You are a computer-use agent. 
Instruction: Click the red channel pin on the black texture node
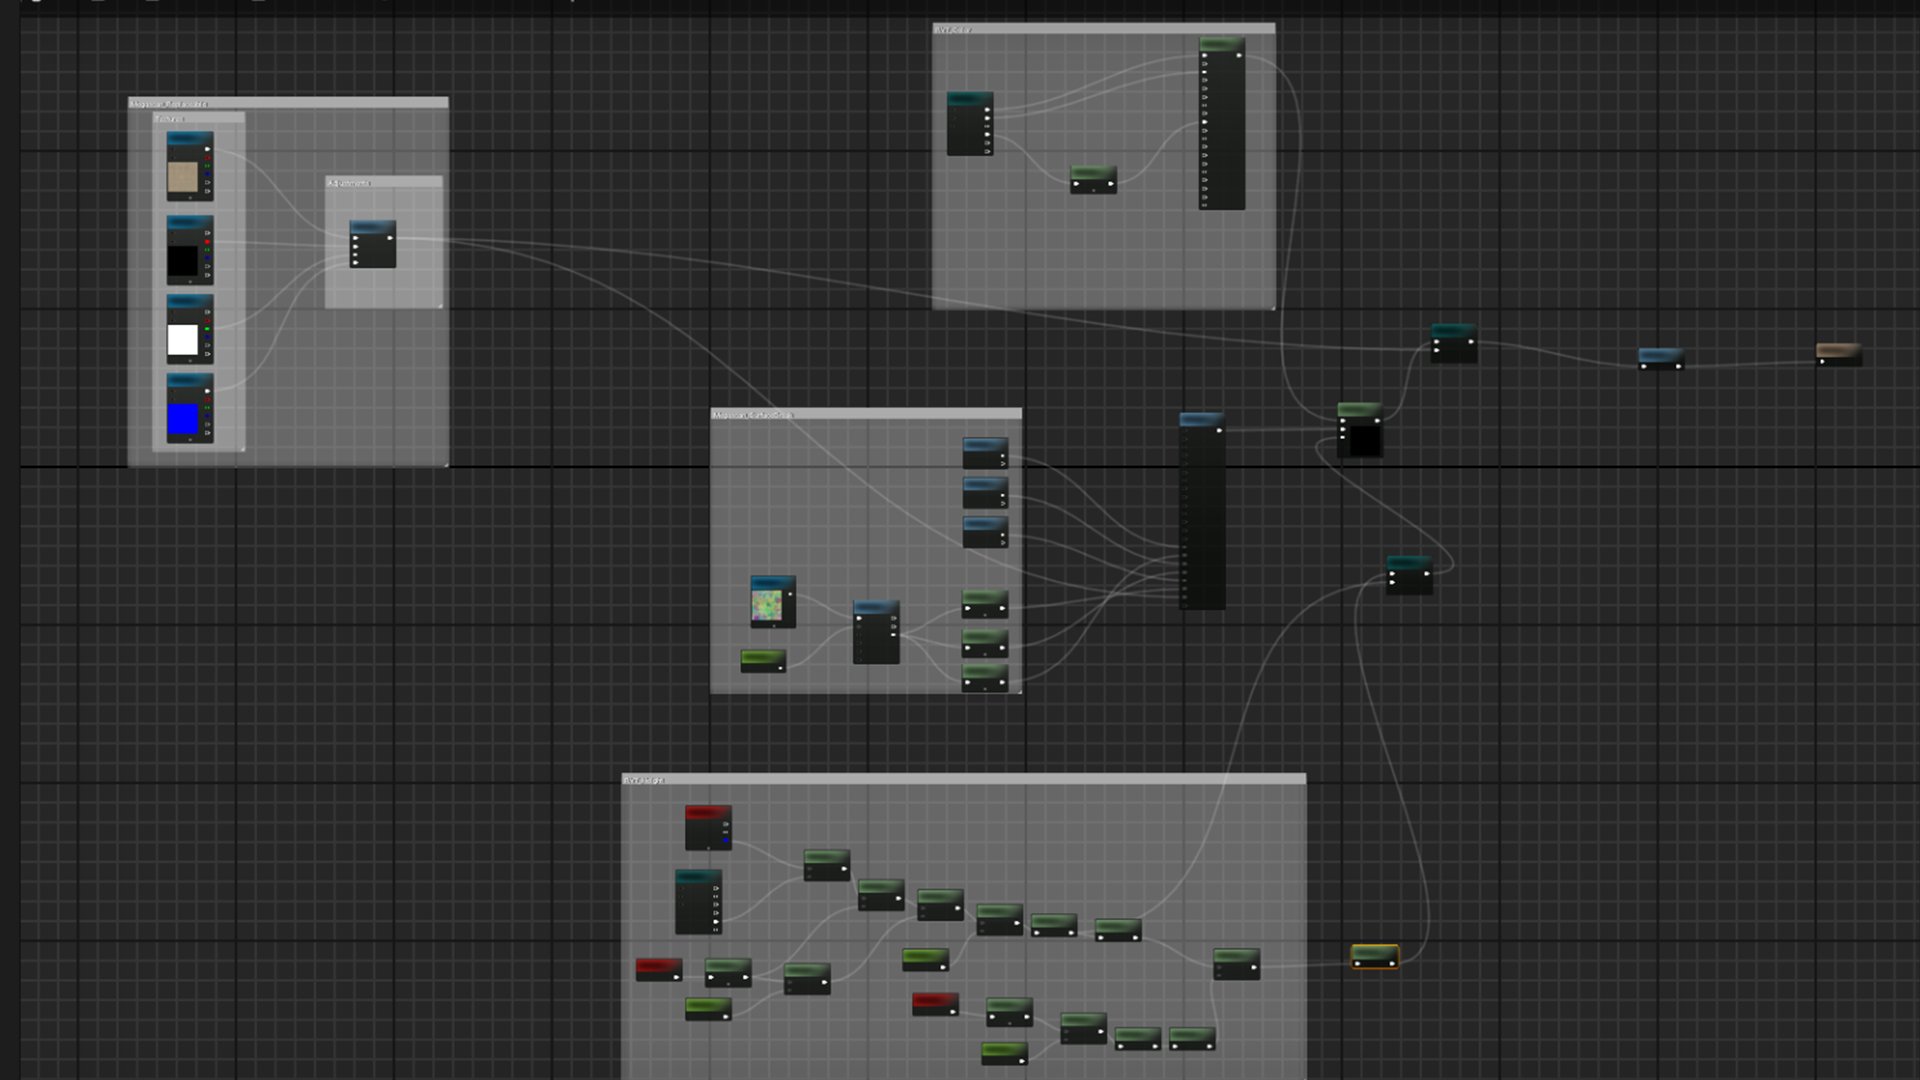pos(207,242)
